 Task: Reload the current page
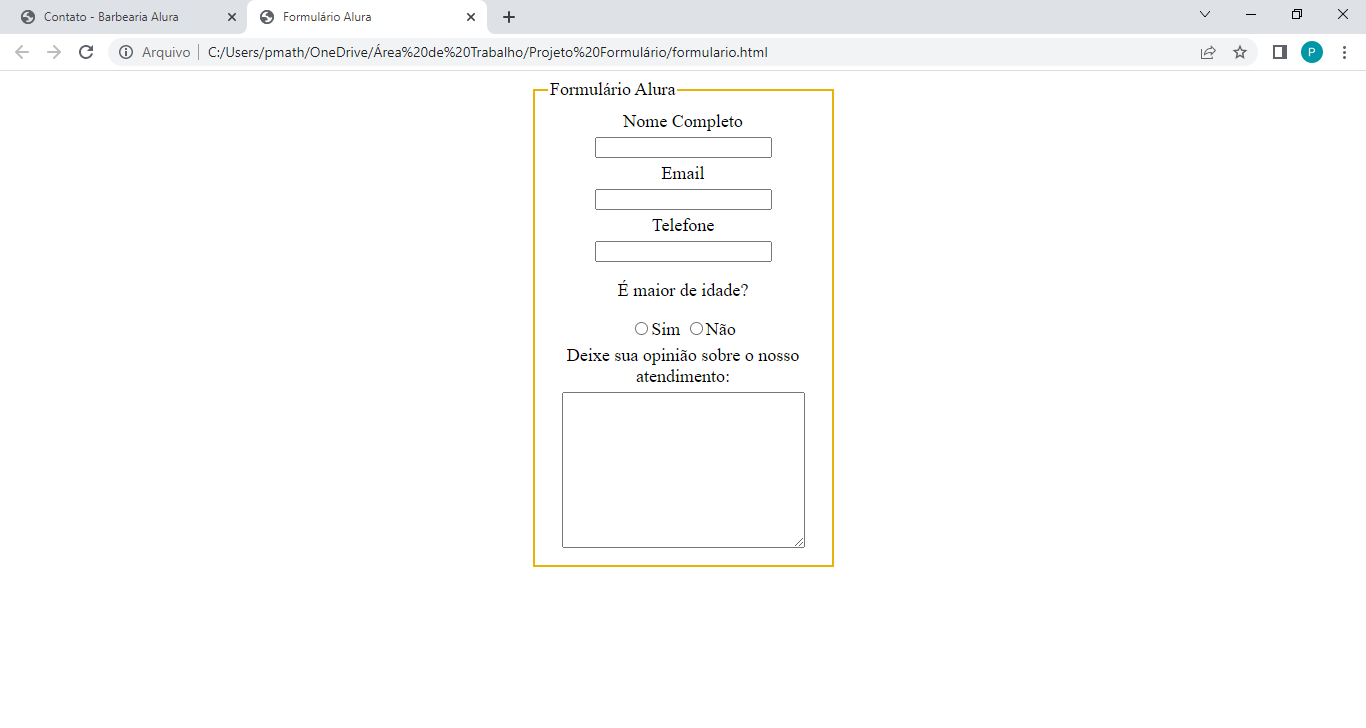86,52
